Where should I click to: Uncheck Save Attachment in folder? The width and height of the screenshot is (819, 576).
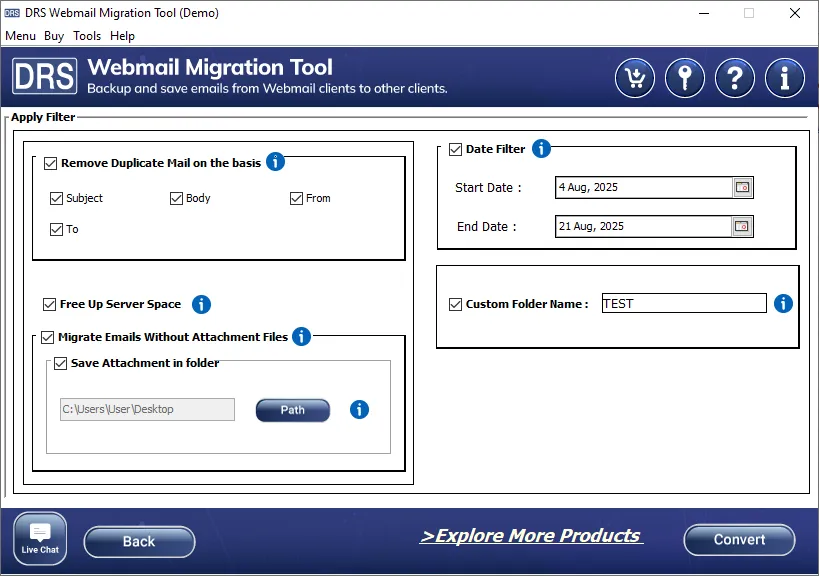coord(61,363)
